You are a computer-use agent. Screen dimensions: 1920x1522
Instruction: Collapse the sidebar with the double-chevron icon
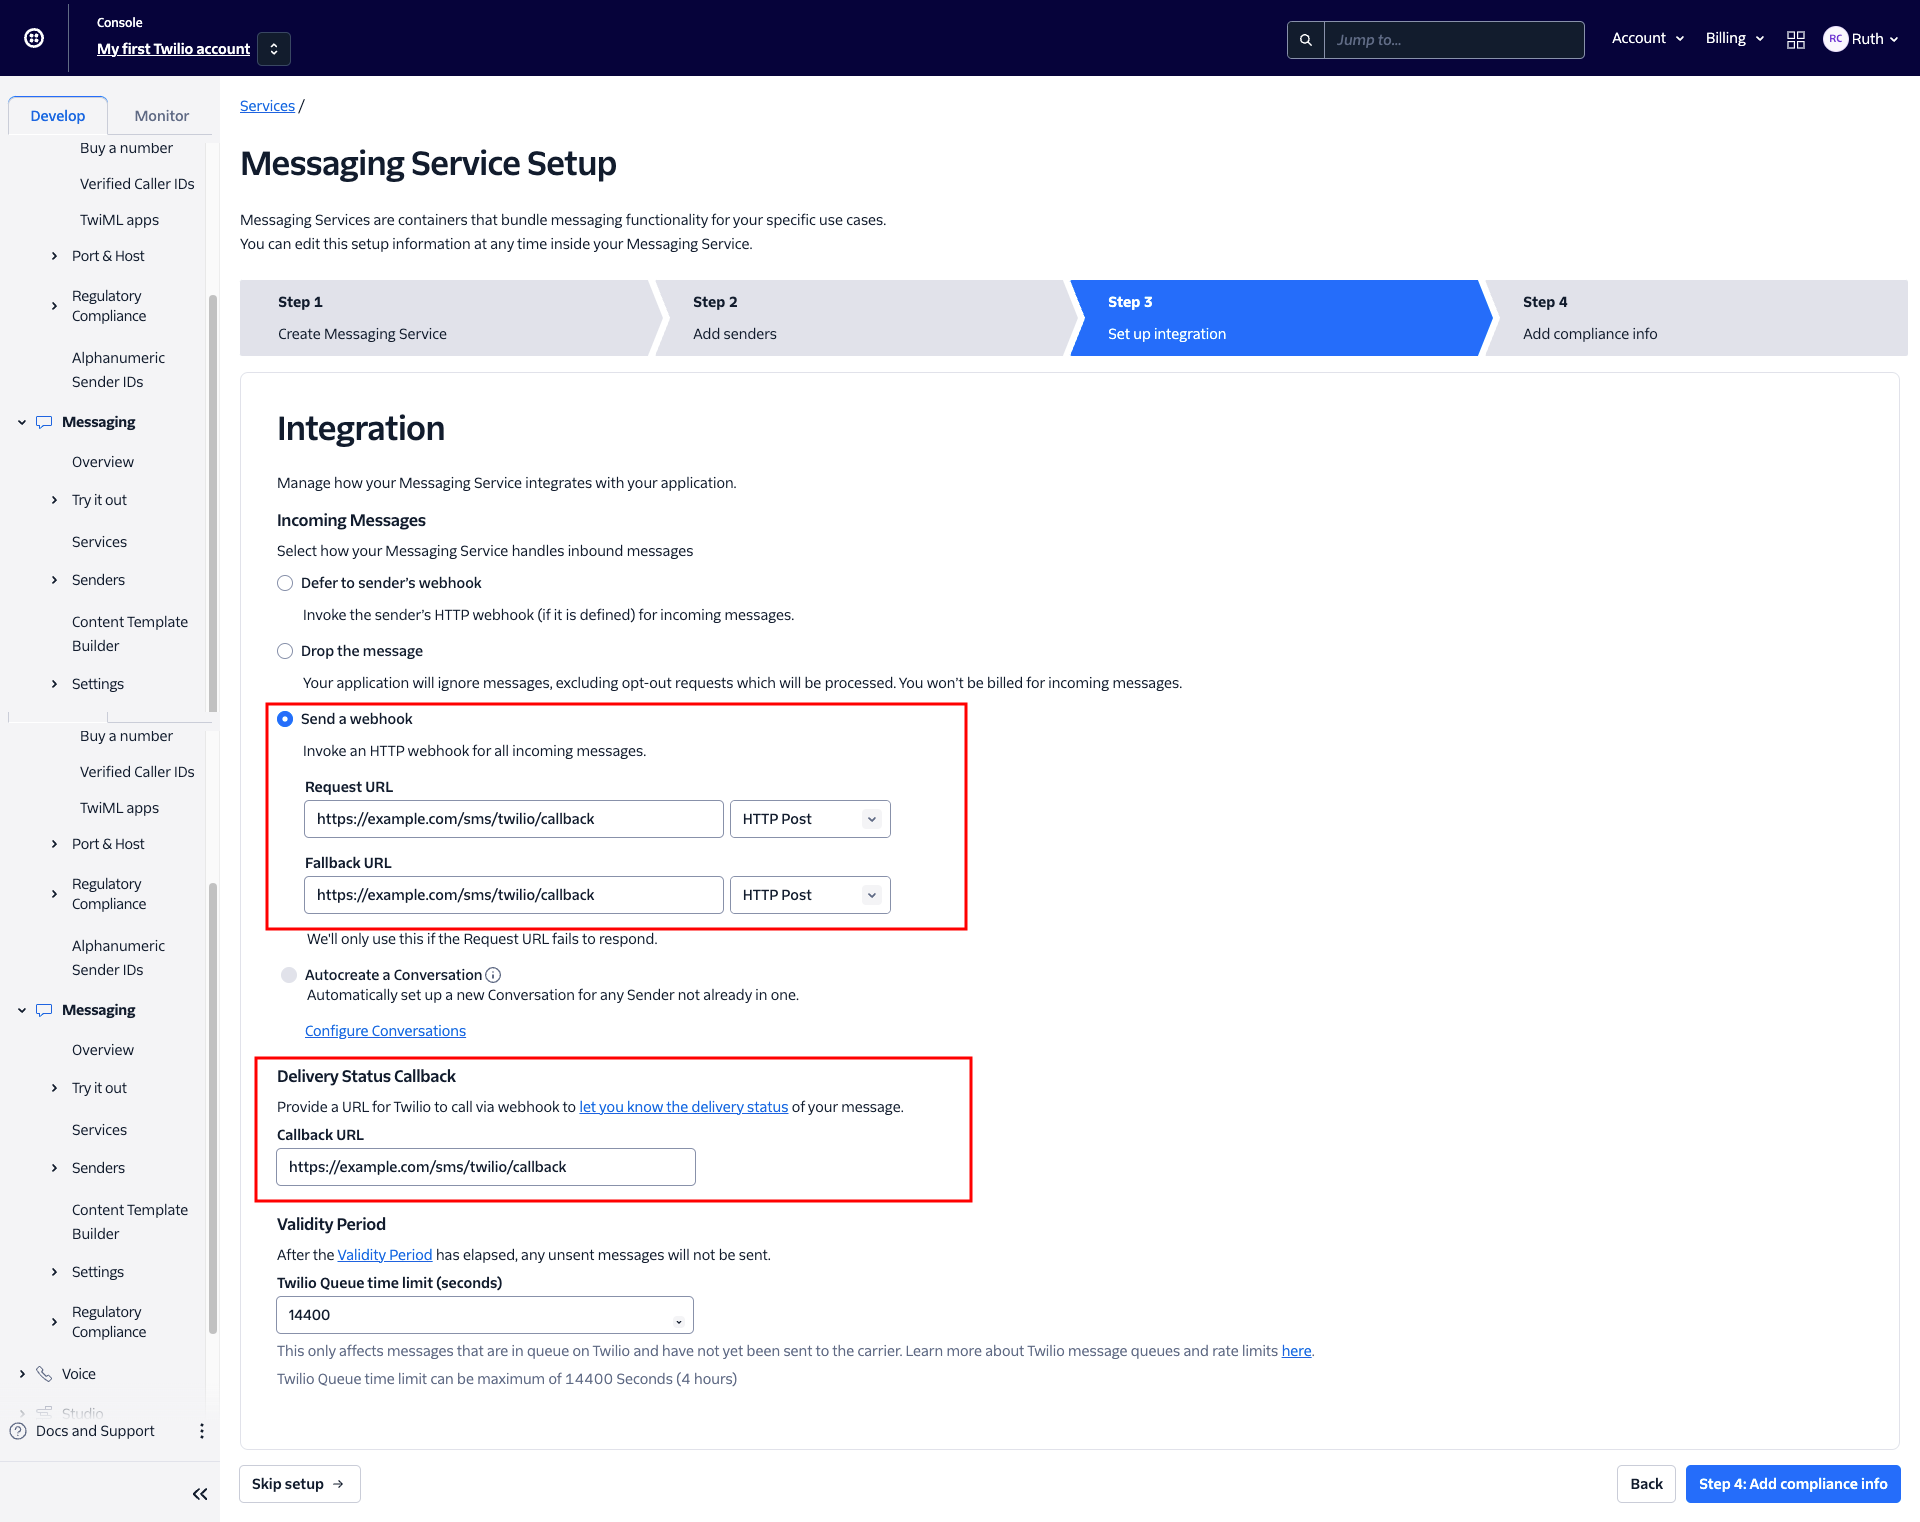[x=200, y=1494]
